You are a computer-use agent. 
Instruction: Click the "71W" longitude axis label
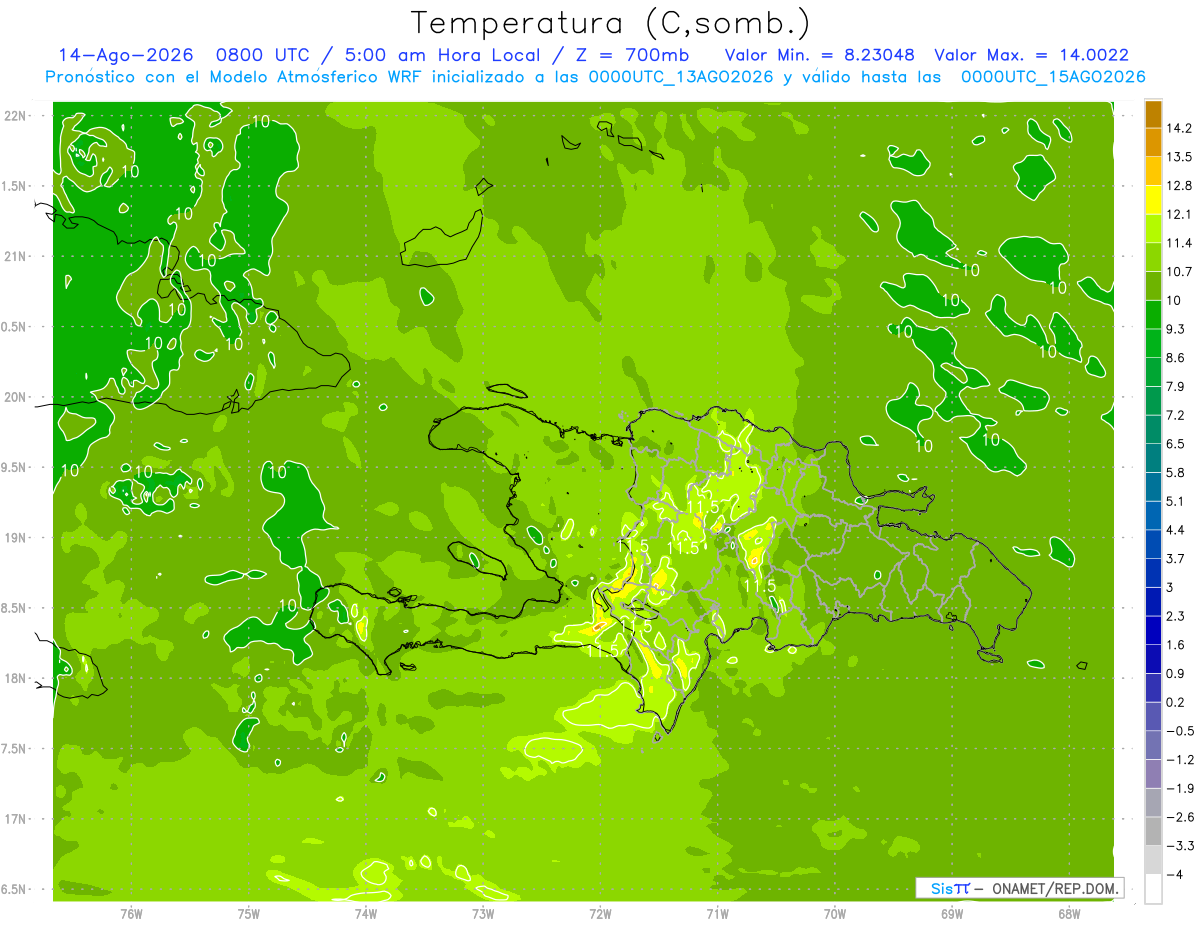[x=717, y=913]
